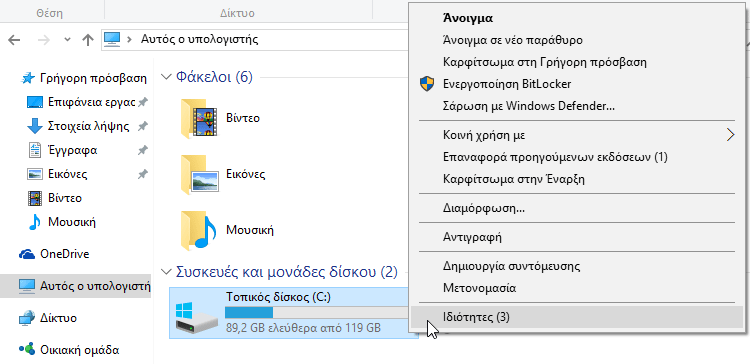Click '89,2 GB ελεύθερα από 119 GB' text
750x364 pixels.
pos(303,328)
